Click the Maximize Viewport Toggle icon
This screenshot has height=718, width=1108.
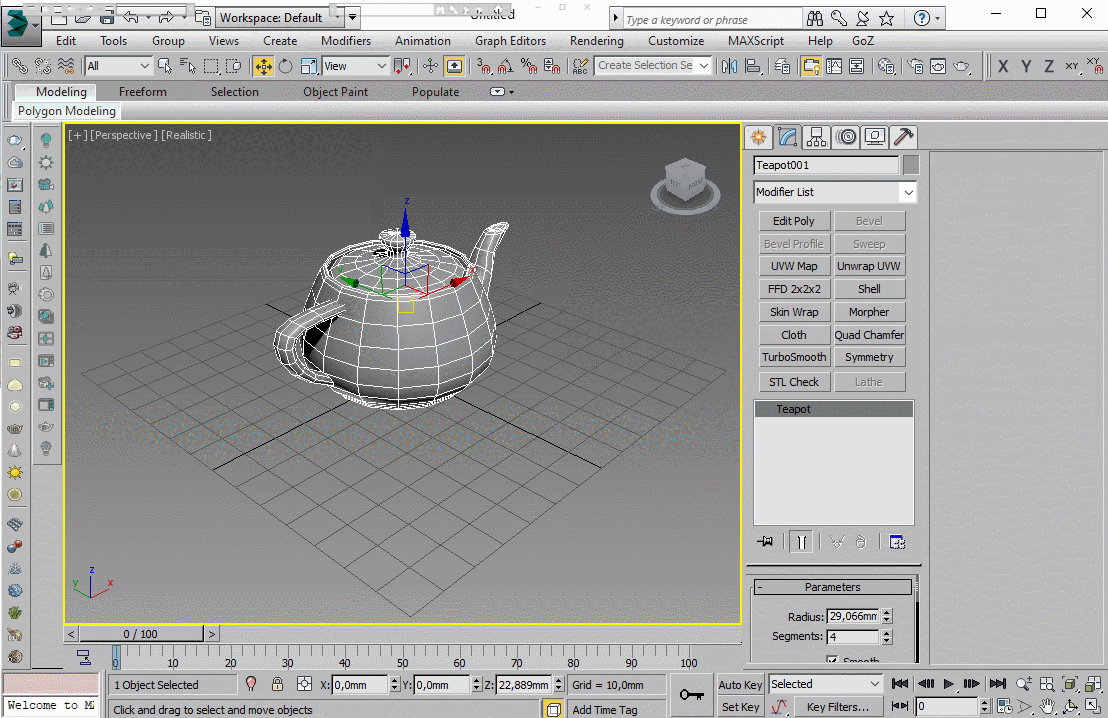click(1093, 706)
